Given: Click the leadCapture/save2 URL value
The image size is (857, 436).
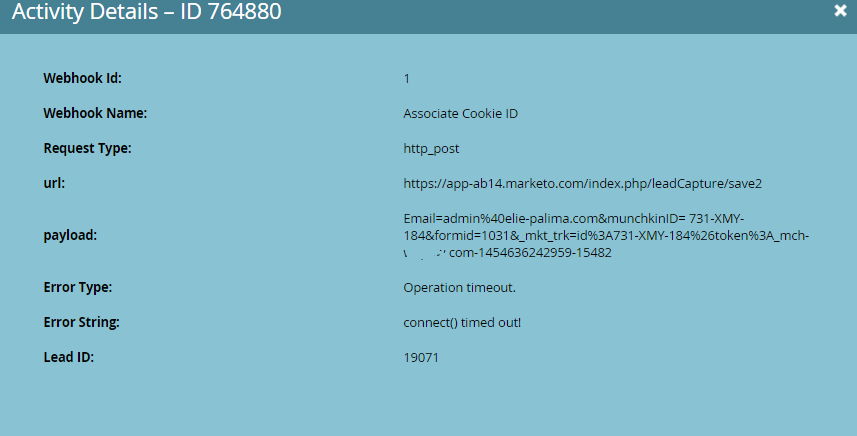Looking at the screenshot, I should [x=583, y=184].
